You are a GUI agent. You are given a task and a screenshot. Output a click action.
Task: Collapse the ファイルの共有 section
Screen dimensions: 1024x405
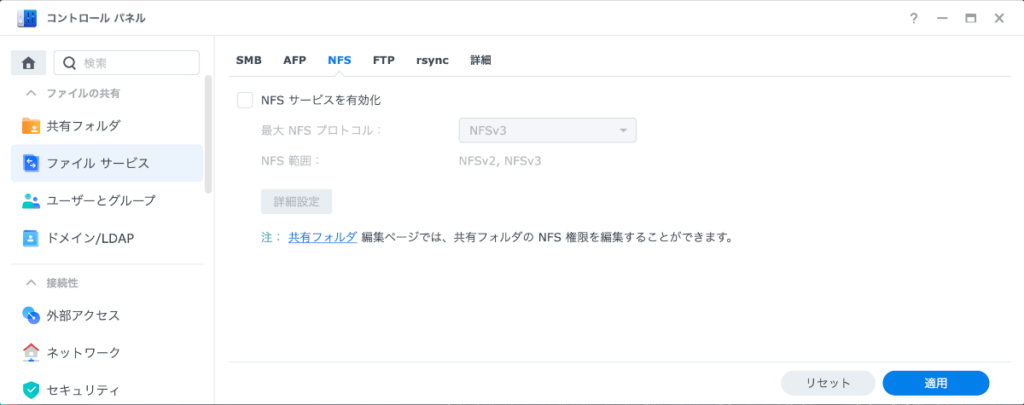(31, 93)
